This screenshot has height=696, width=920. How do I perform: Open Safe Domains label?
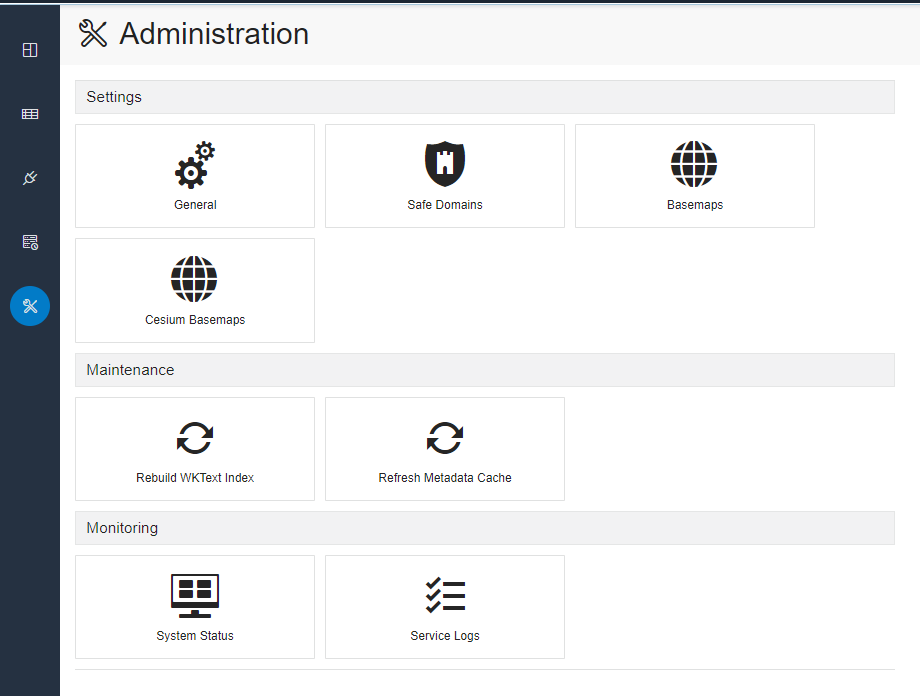pyautogui.click(x=445, y=205)
